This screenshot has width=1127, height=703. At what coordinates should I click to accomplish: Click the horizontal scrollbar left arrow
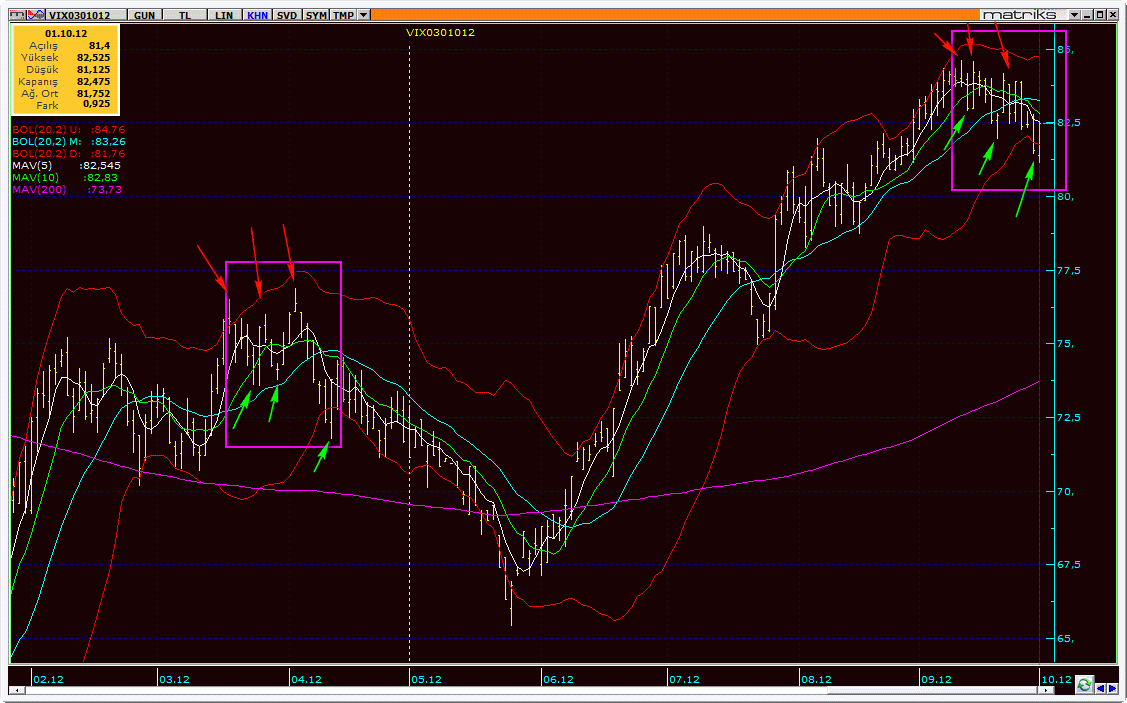pos(16,690)
